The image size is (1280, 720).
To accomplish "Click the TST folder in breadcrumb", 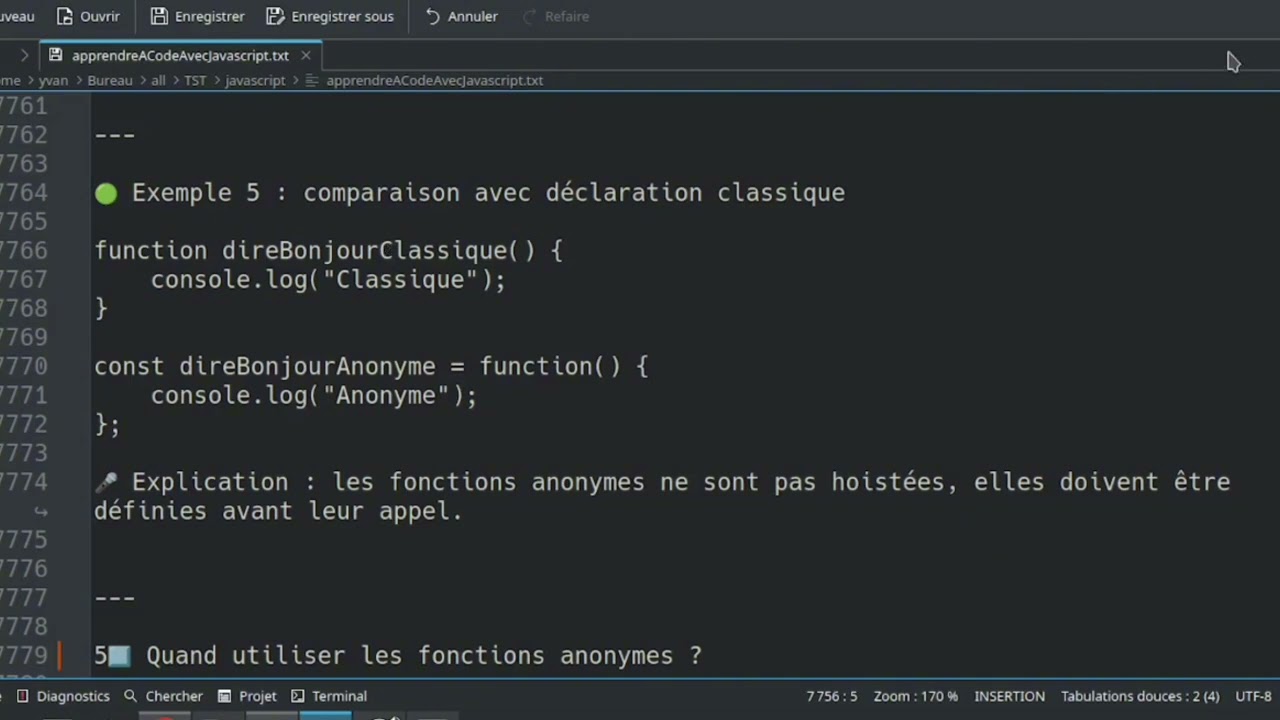I will 195,80.
